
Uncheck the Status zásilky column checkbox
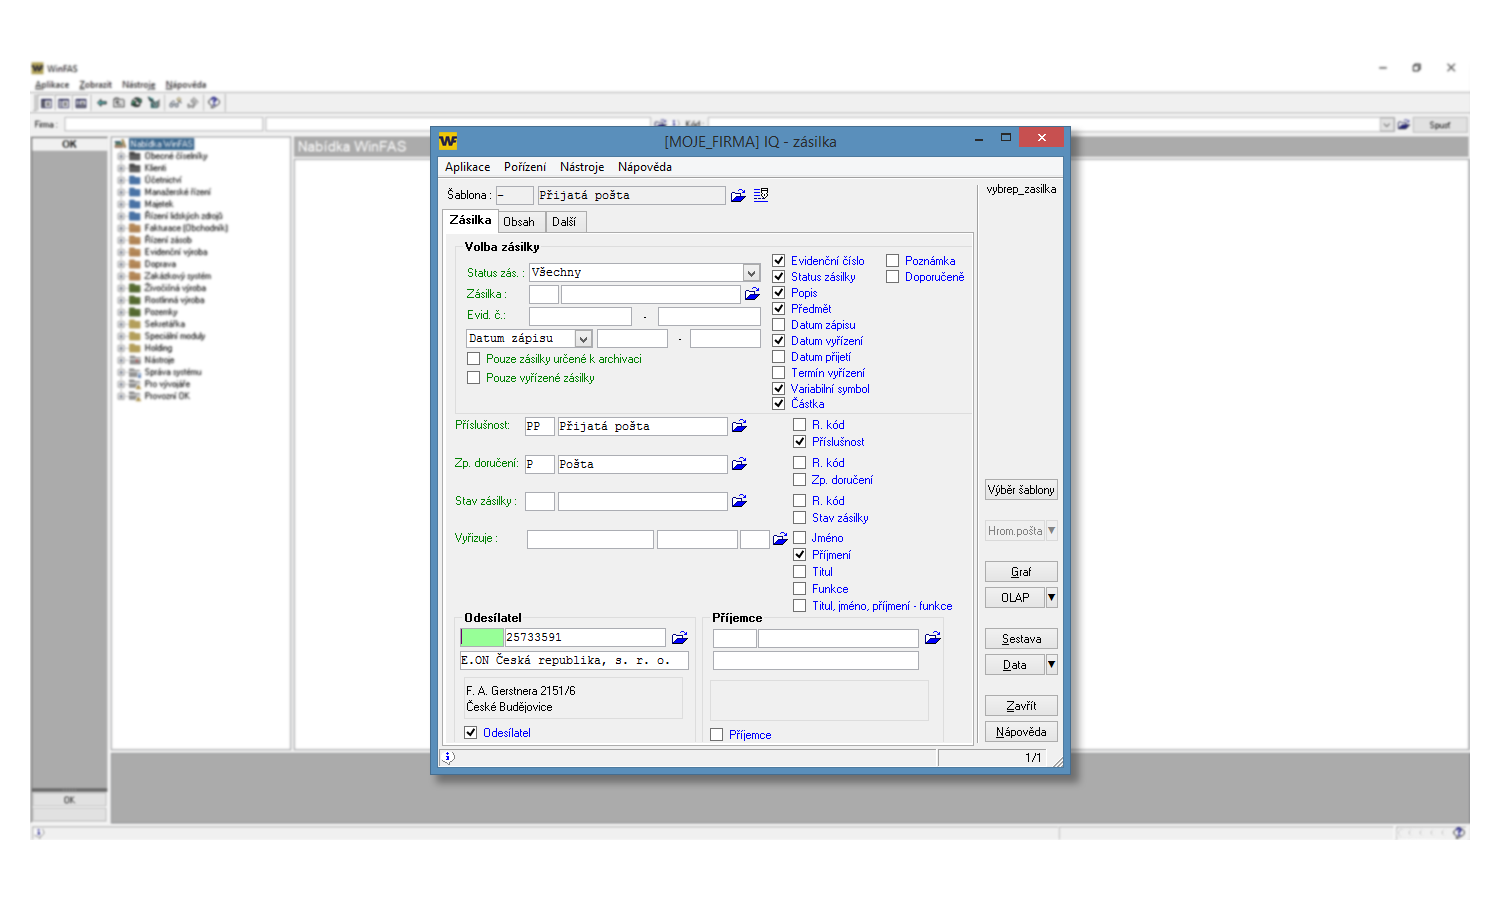(x=779, y=277)
